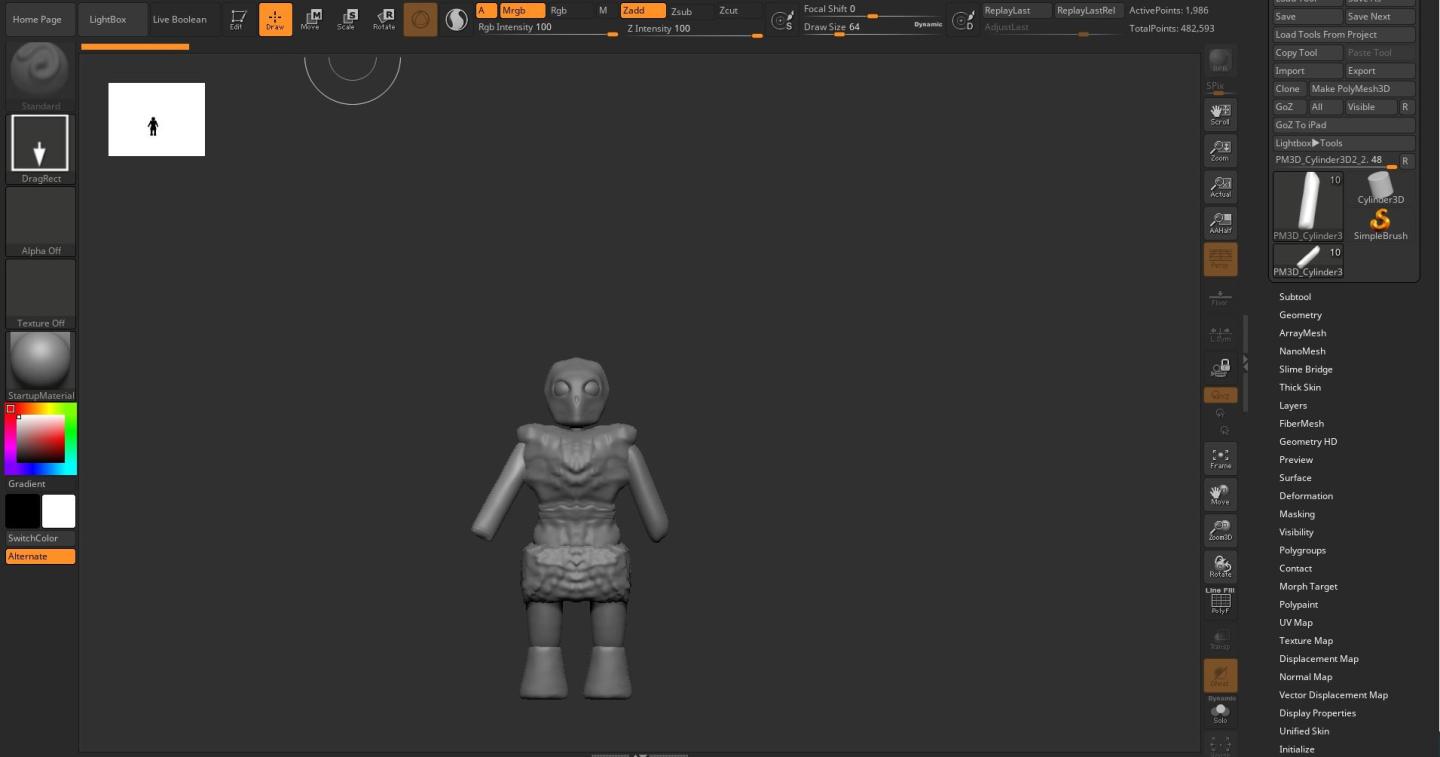The height and width of the screenshot is (757, 1440).
Task: Switch to the Move transform tool
Action: point(311,19)
